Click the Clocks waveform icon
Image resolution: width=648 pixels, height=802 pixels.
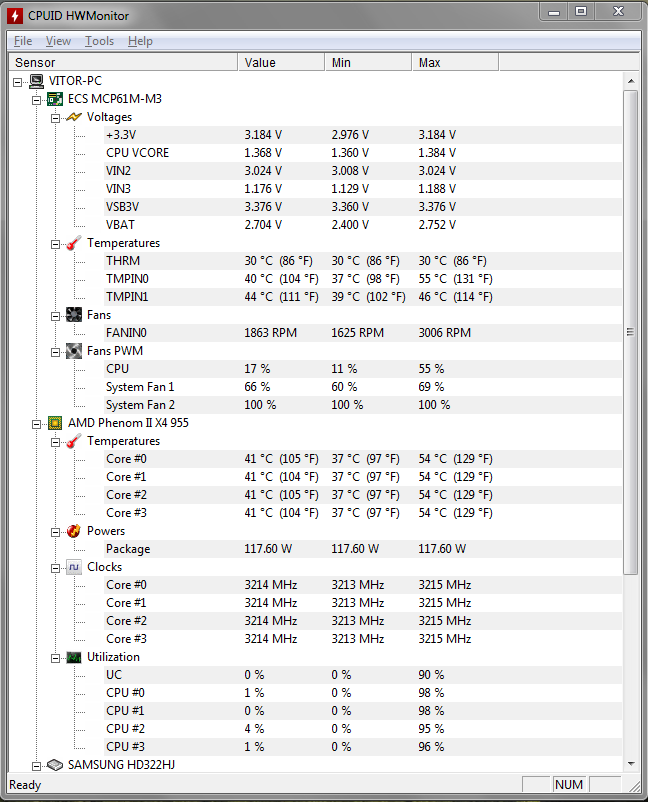74,567
